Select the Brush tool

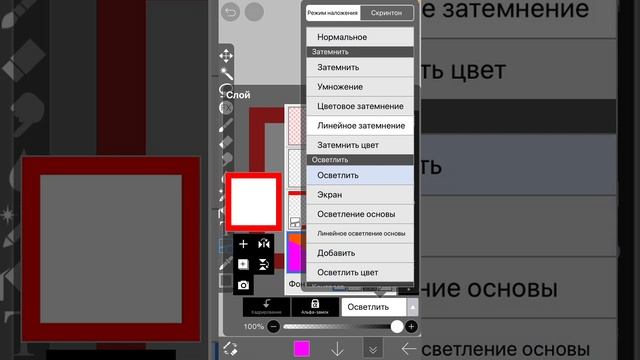click(x=226, y=125)
